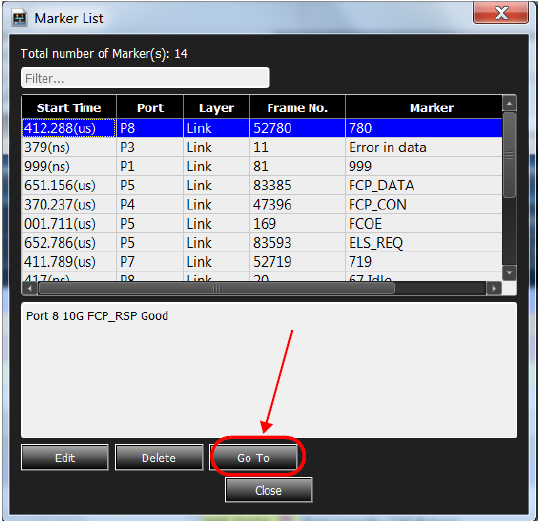Sort by Start Time column header

coord(69,108)
